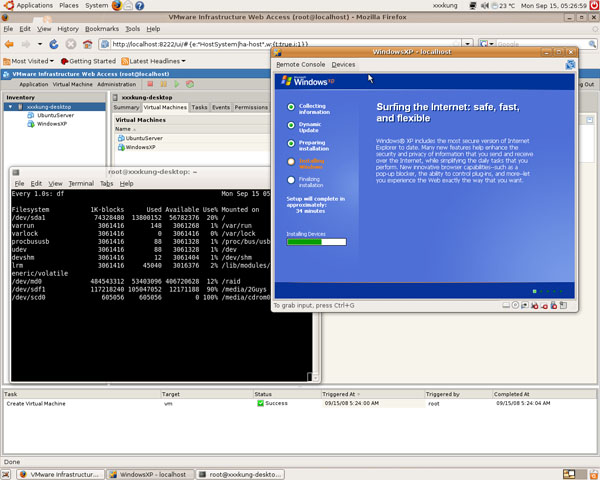Open the Most Visited bookmarks dropdown
This screenshot has height=480, width=600.
[x=28, y=61]
